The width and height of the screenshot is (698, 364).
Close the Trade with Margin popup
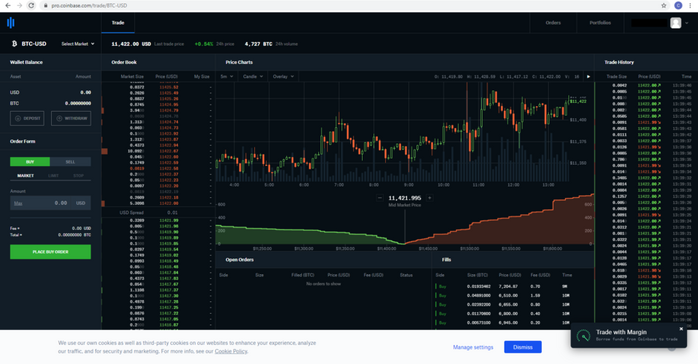click(x=681, y=329)
